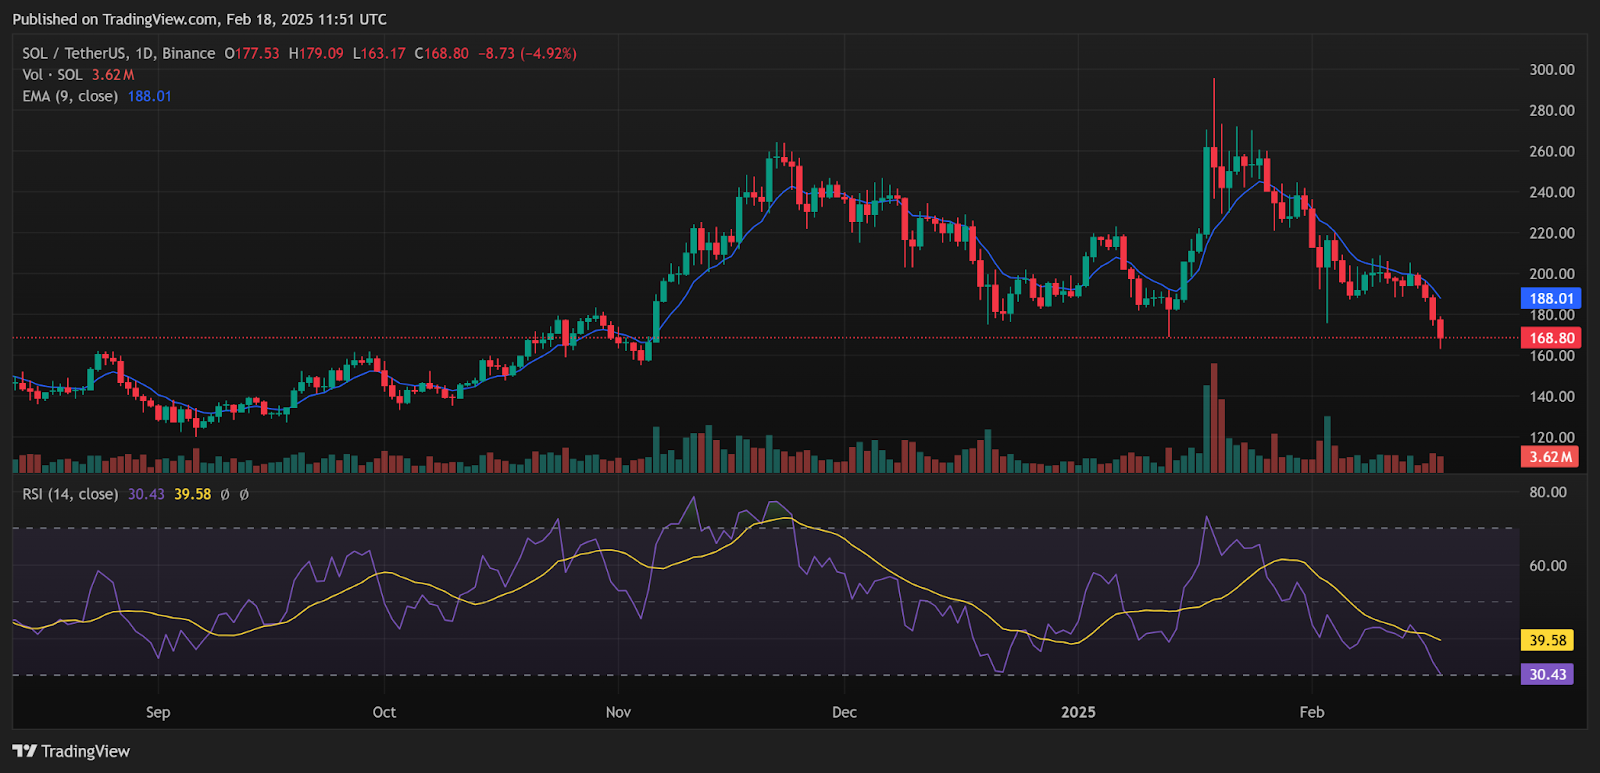This screenshot has width=1600, height=773.
Task: Open the RSI (14, close) indicator legend
Action: (70, 494)
